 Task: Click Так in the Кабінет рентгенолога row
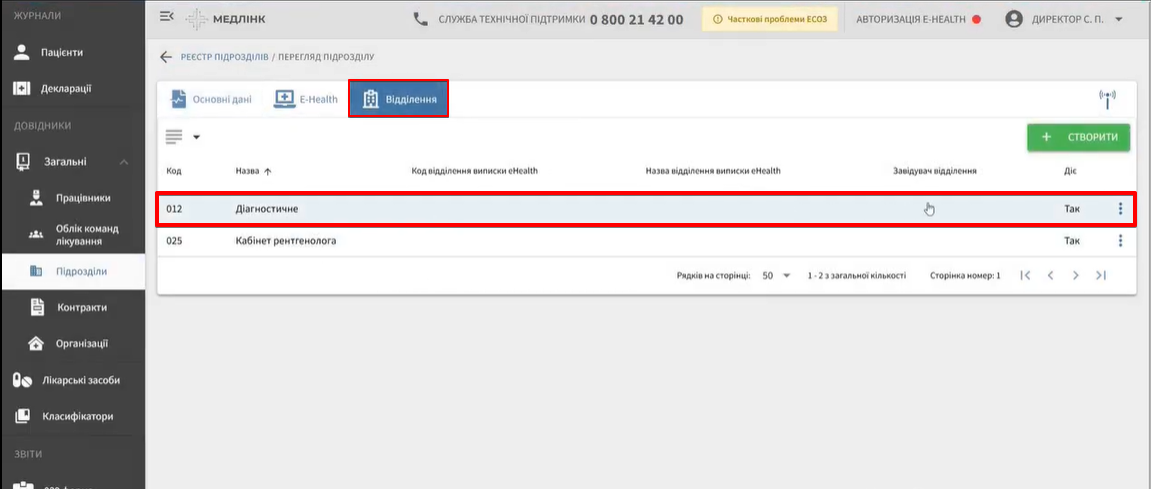point(1072,240)
